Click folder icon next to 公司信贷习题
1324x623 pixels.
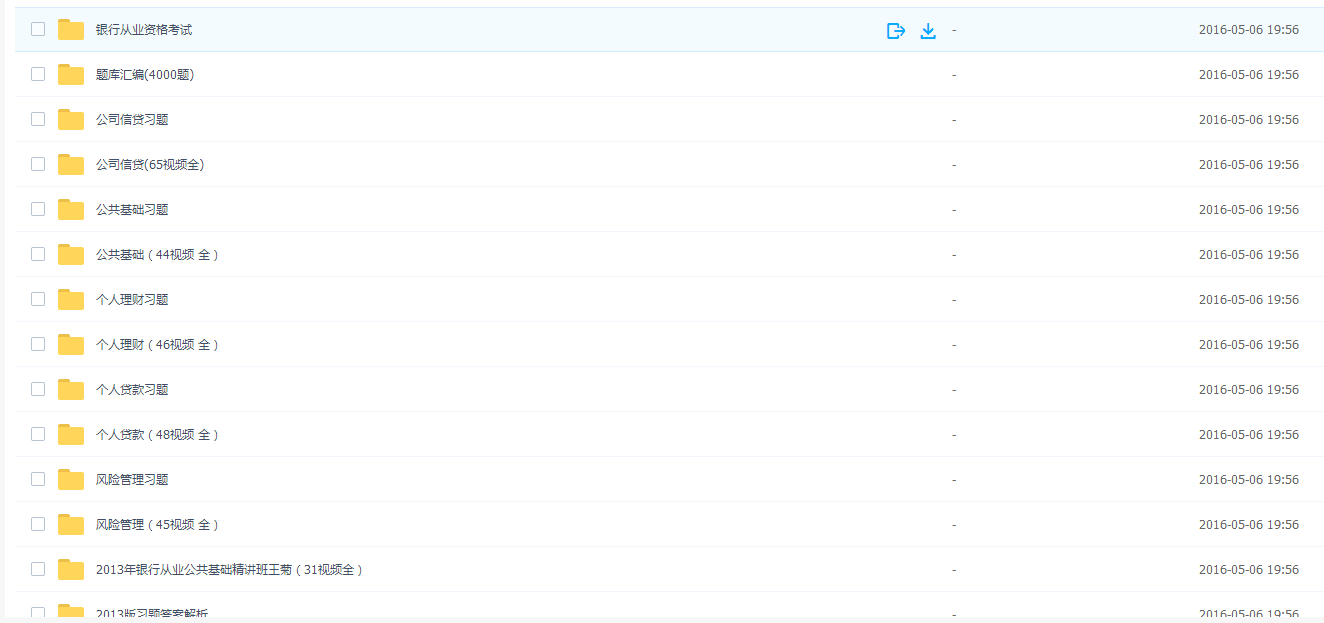(71, 119)
